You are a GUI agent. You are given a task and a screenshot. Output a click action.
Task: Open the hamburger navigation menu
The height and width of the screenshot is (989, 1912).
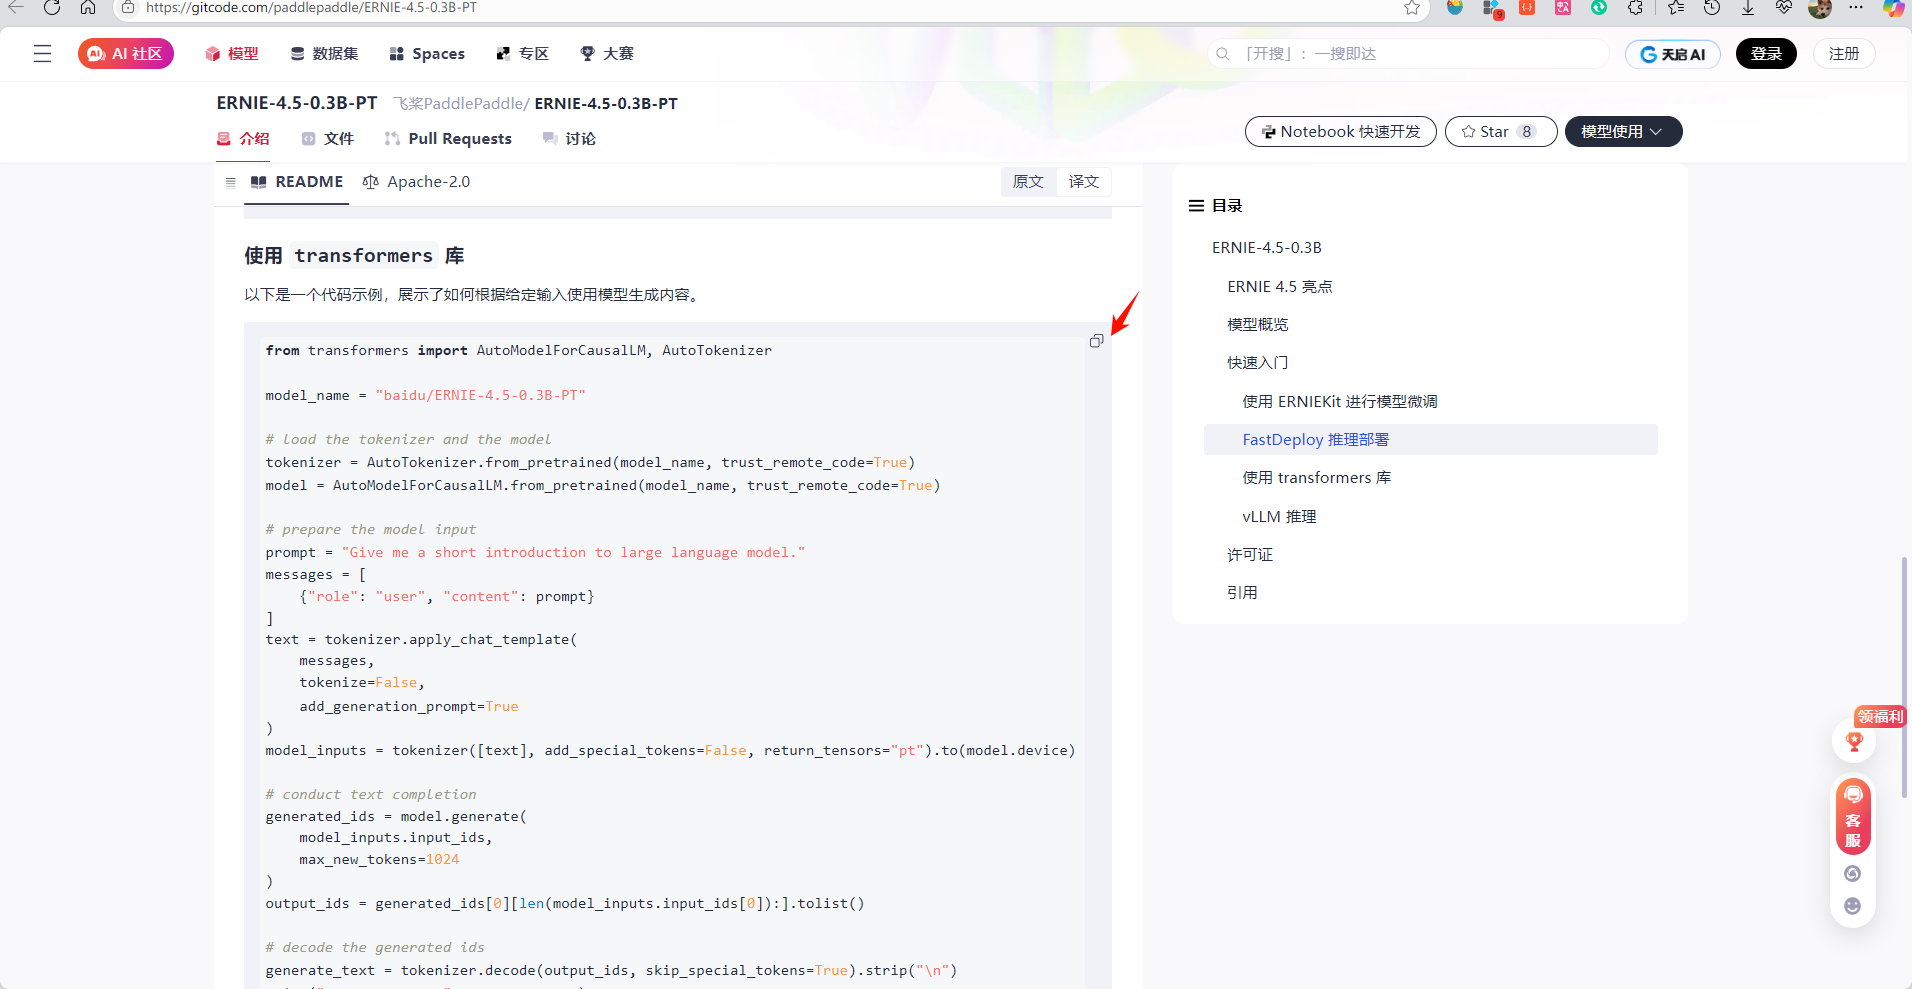click(x=42, y=54)
